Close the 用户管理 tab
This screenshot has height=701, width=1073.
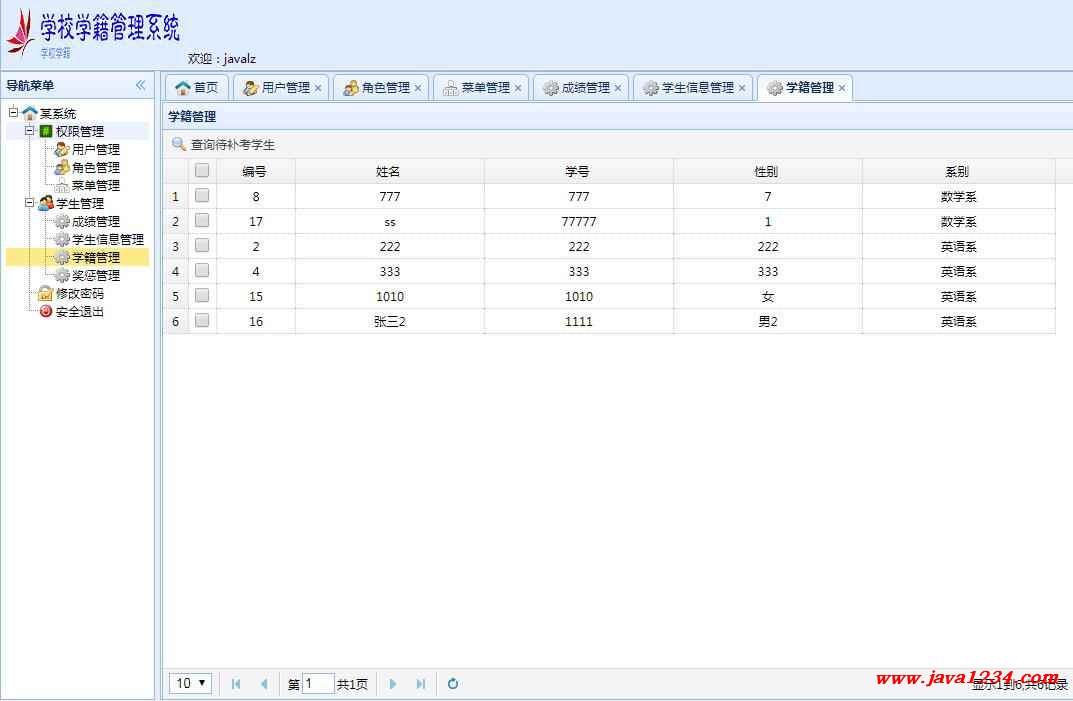click(x=318, y=88)
